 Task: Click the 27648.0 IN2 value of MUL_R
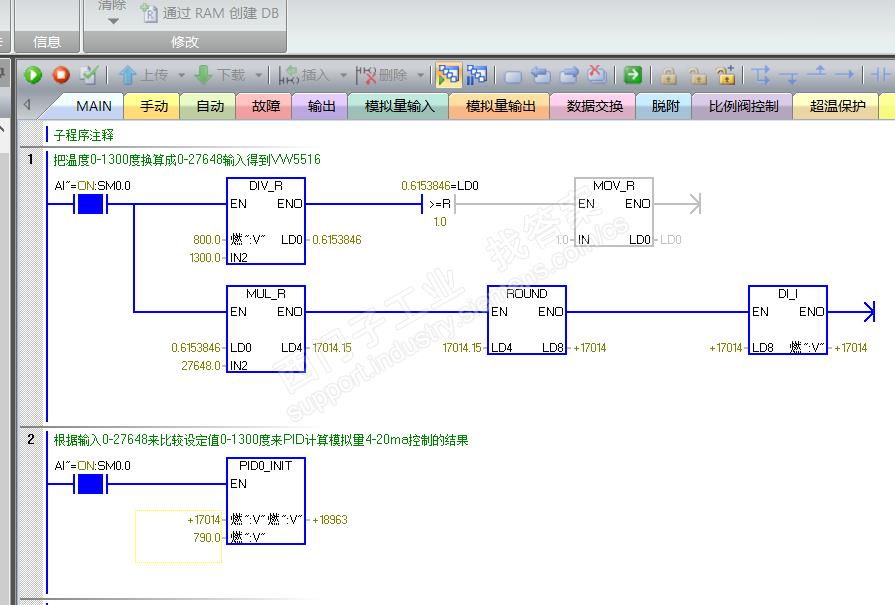[201, 365]
